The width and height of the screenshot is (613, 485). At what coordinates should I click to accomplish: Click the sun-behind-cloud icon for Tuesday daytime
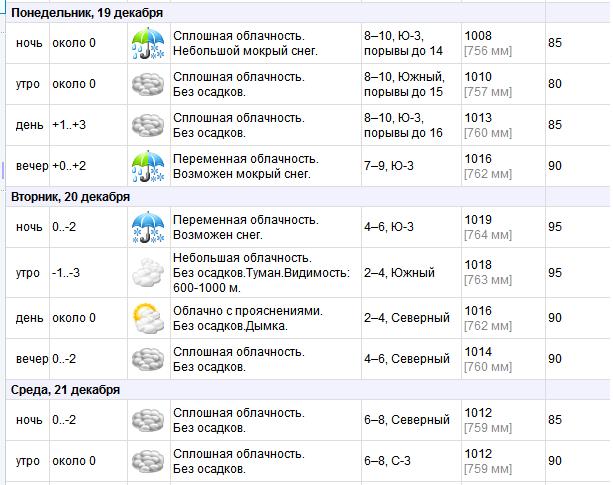point(147,318)
